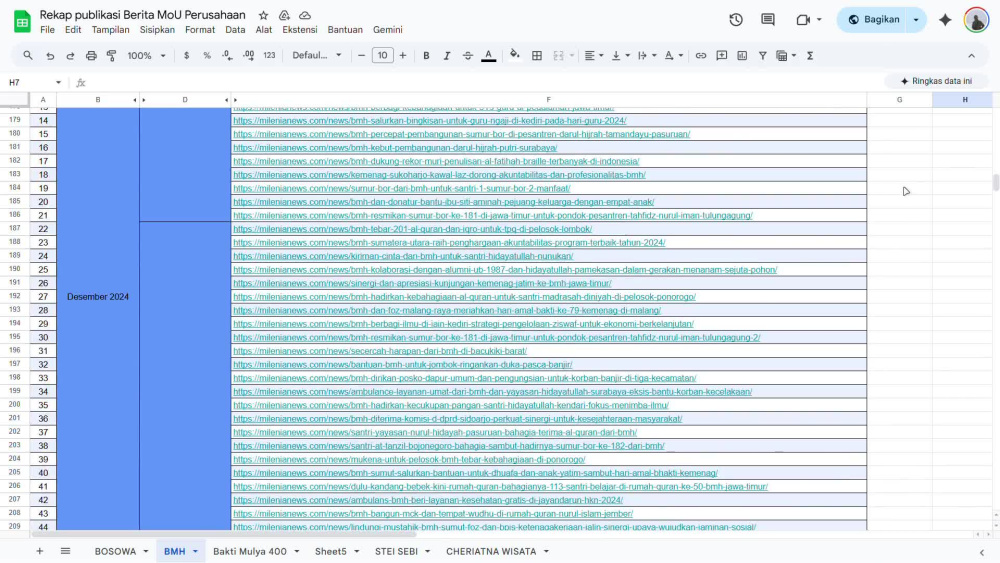Open the Tampilan menu
The height and width of the screenshot is (563, 1000).
[110, 30]
